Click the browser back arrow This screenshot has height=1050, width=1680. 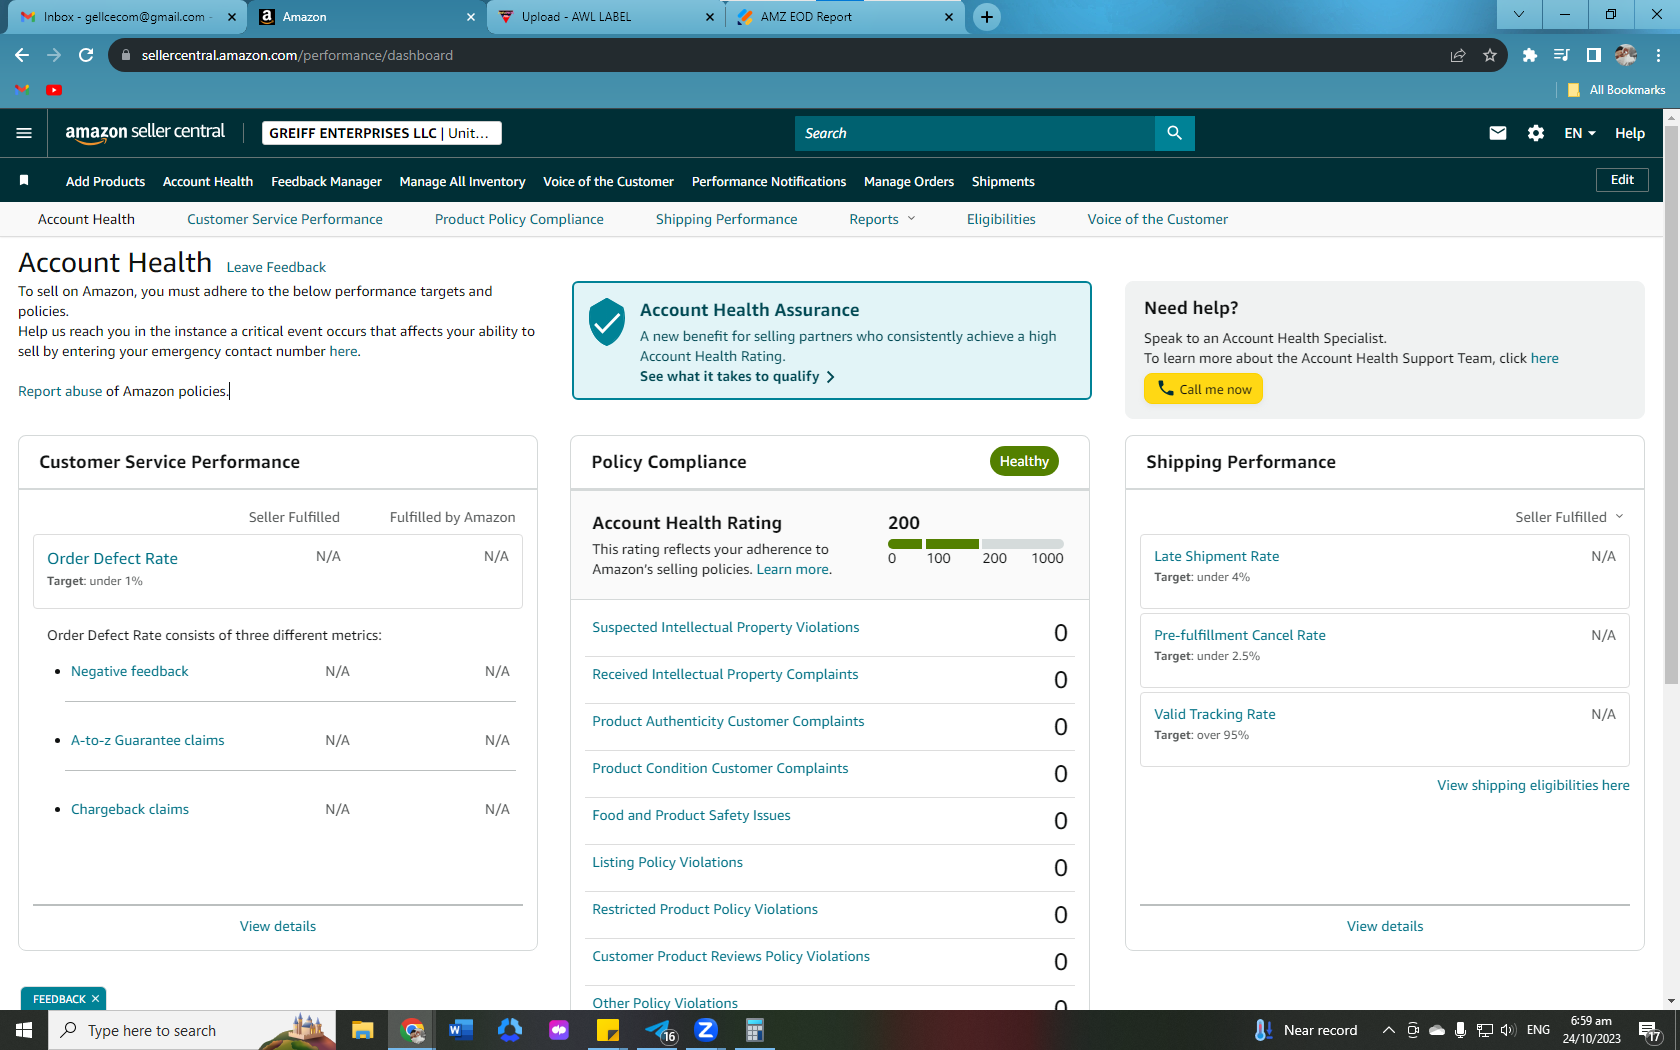click(x=22, y=55)
